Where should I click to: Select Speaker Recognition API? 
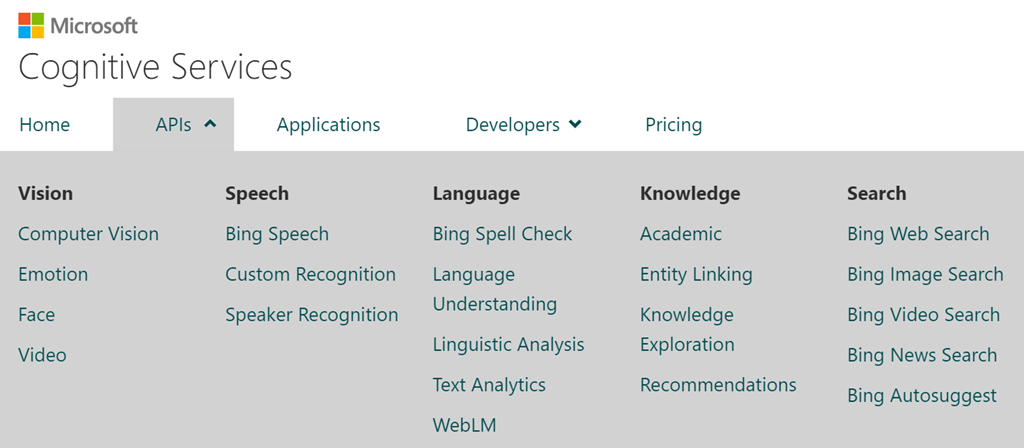pyautogui.click(x=312, y=315)
